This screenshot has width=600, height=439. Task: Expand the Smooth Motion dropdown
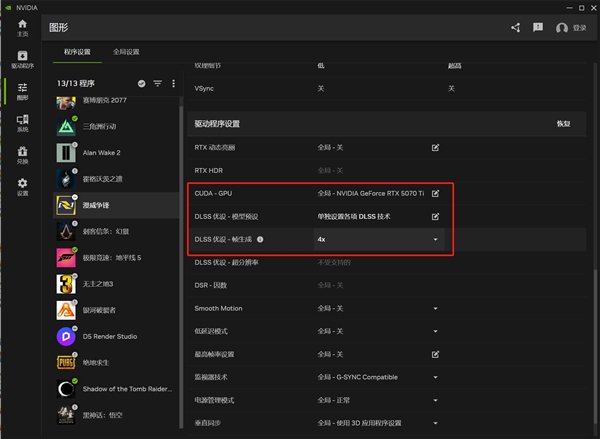click(x=435, y=309)
